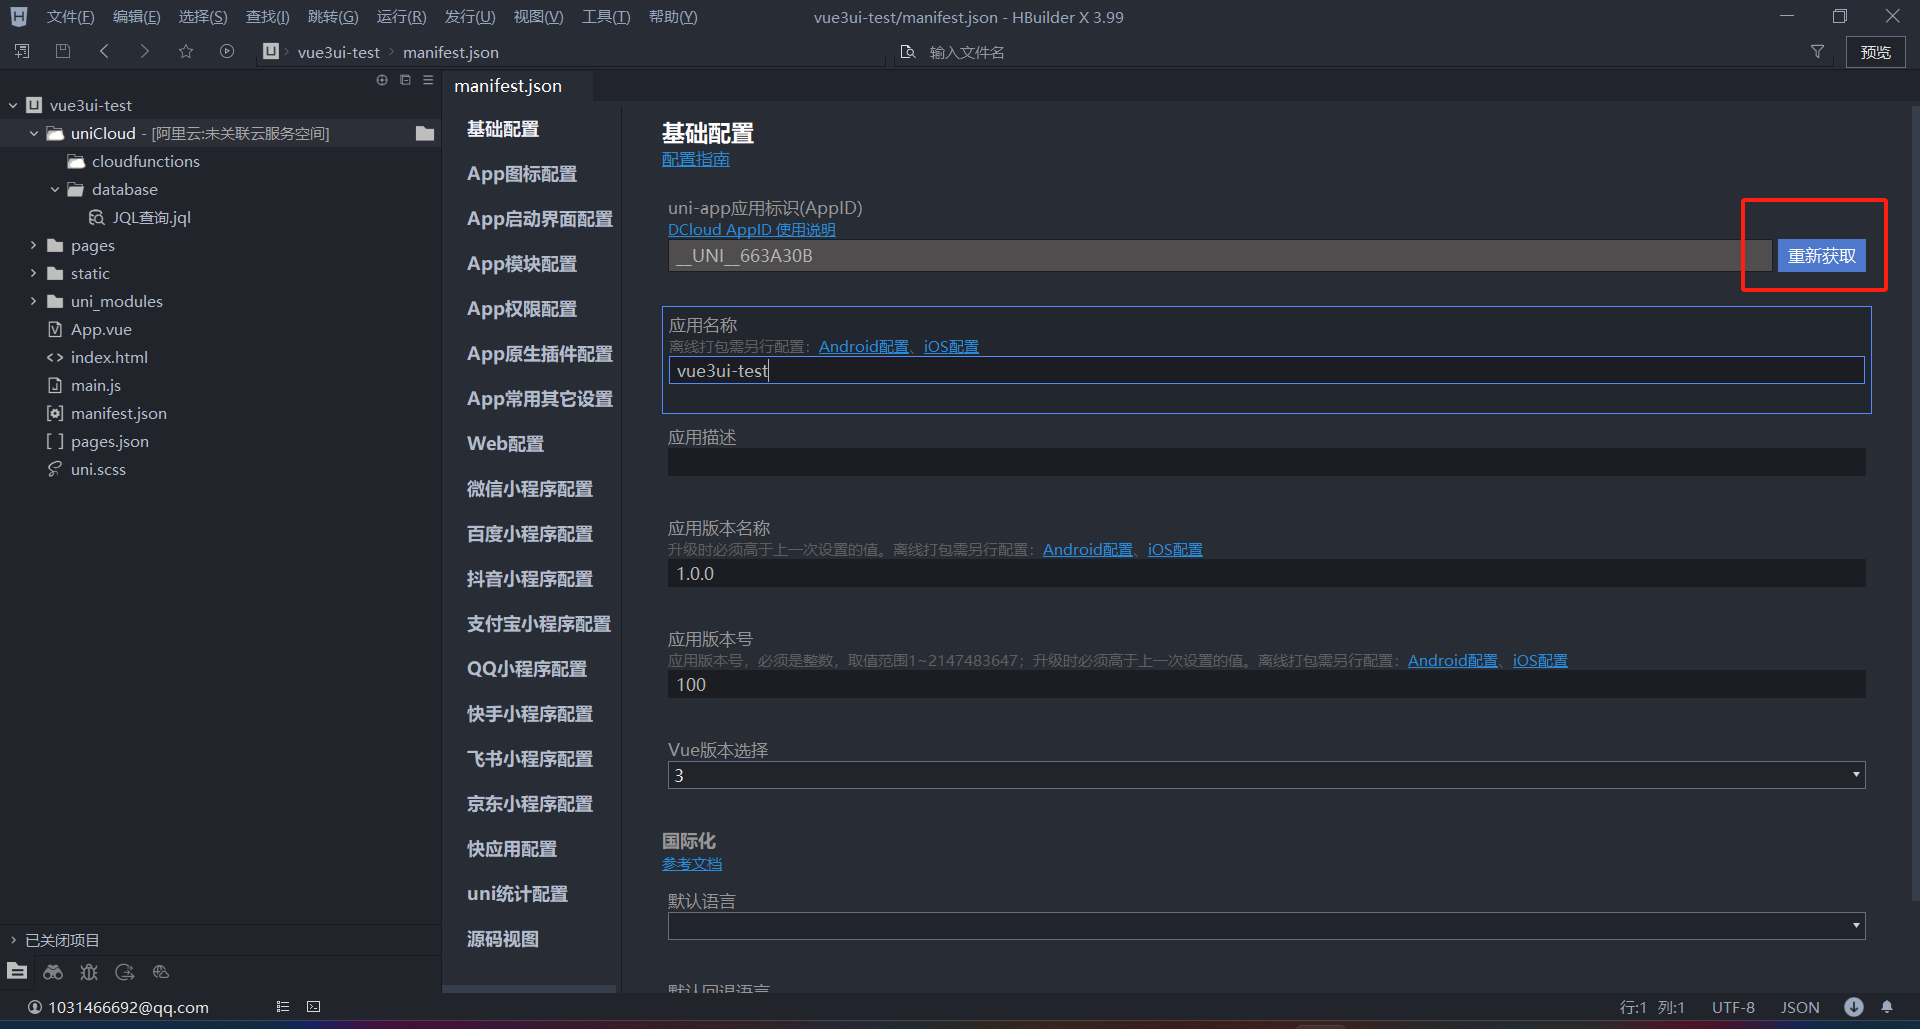1920x1029 pixels.
Task: Open the 工具(T) menu
Action: coord(606,17)
